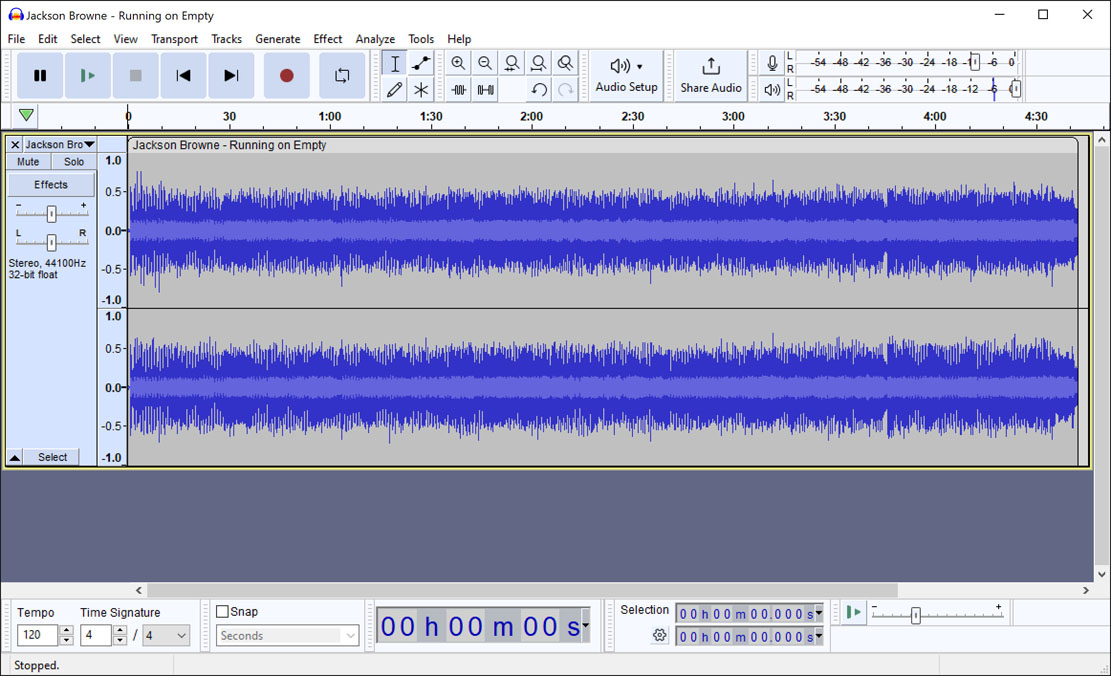Open the Transport menu
The width and height of the screenshot is (1111, 676).
click(174, 39)
